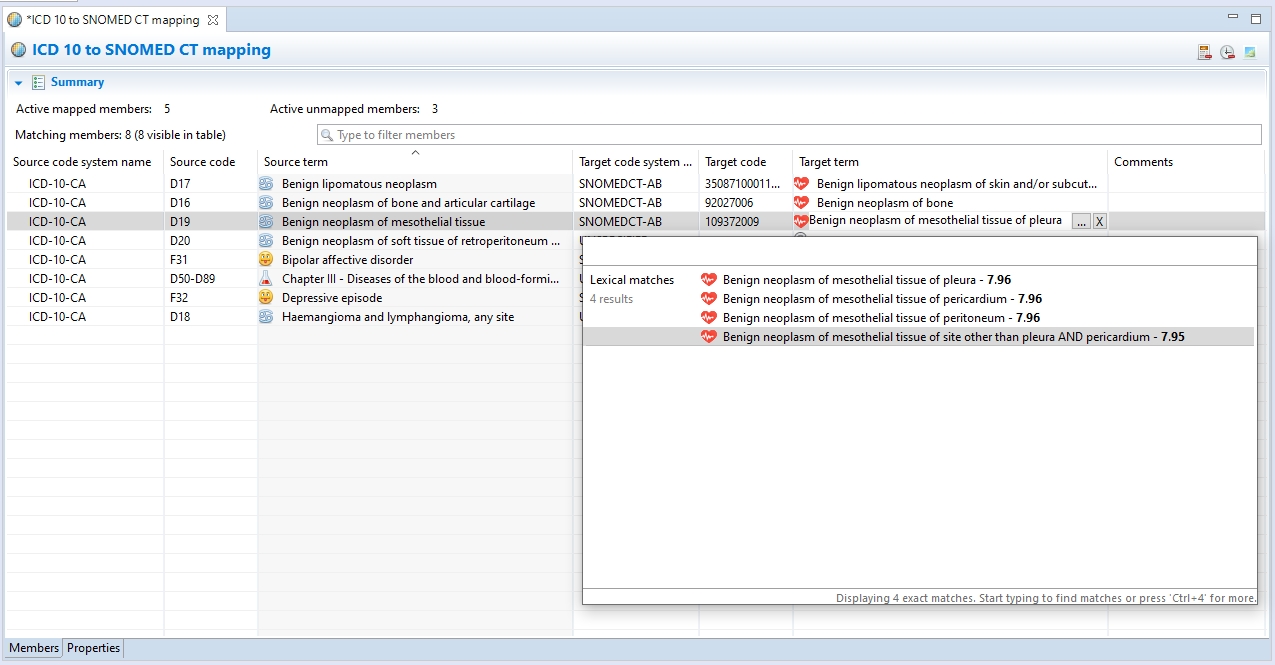Click the document icon with red minus in the top-right toolbar

(1205, 52)
